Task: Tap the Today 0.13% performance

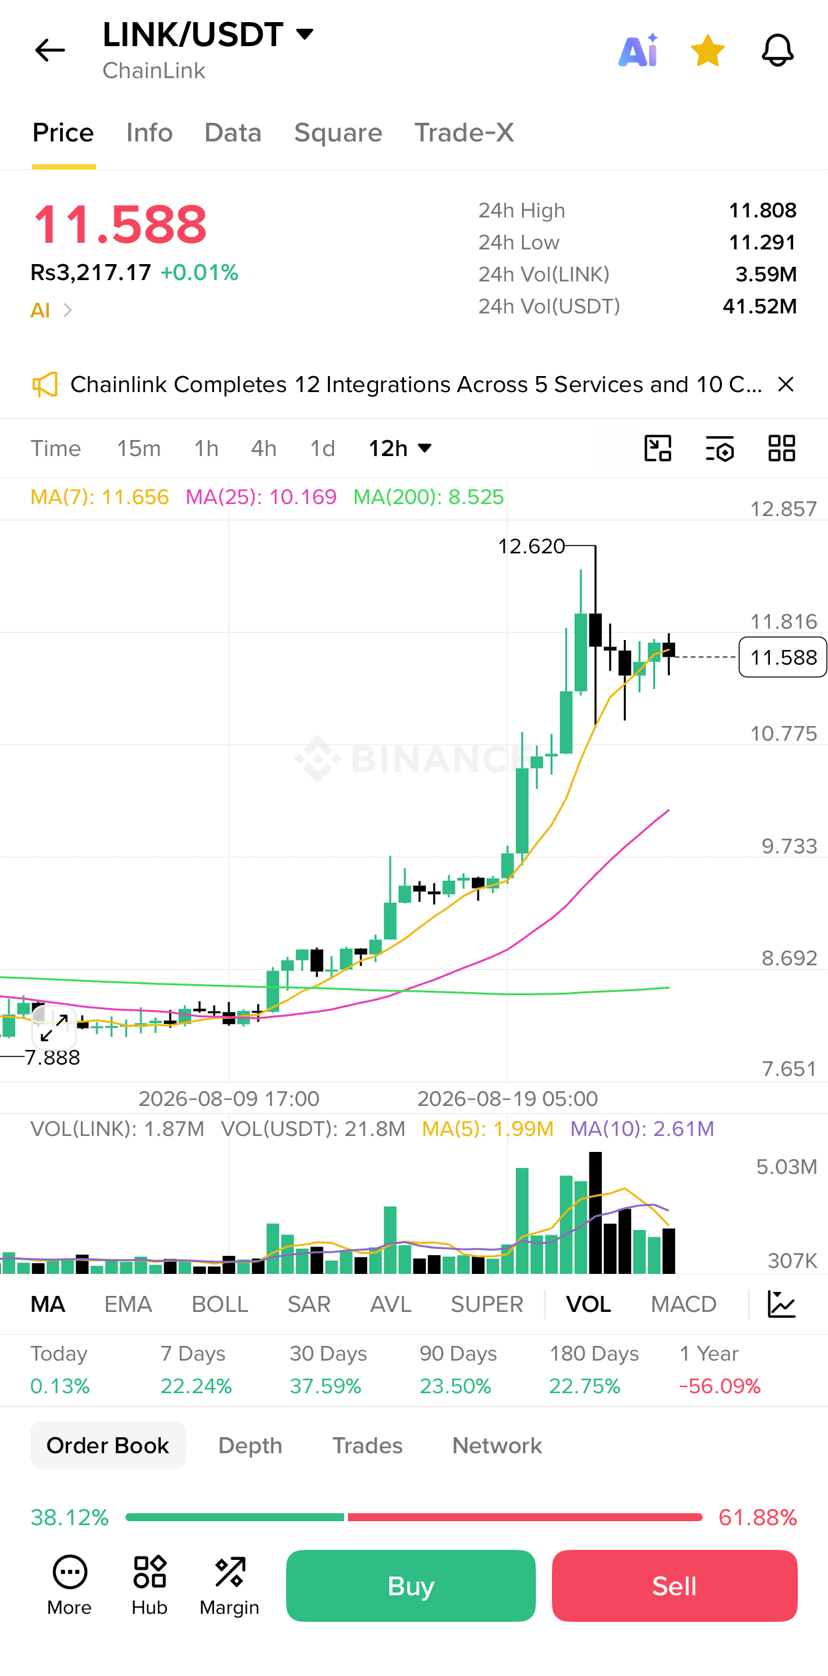Action: [60, 1370]
